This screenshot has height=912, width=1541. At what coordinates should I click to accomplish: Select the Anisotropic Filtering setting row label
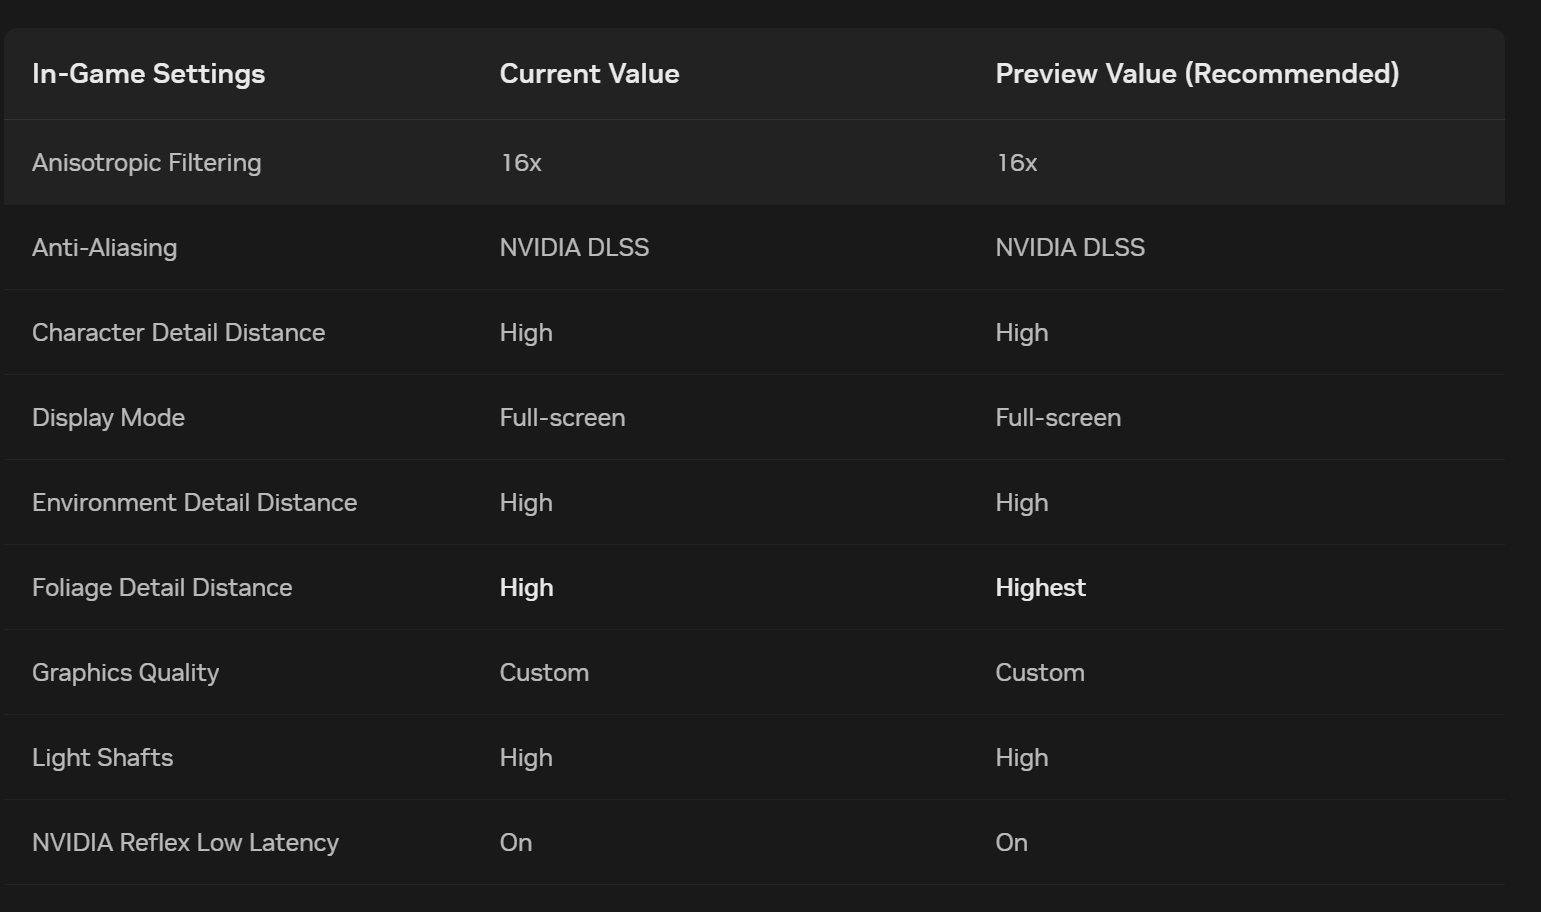[x=146, y=163]
